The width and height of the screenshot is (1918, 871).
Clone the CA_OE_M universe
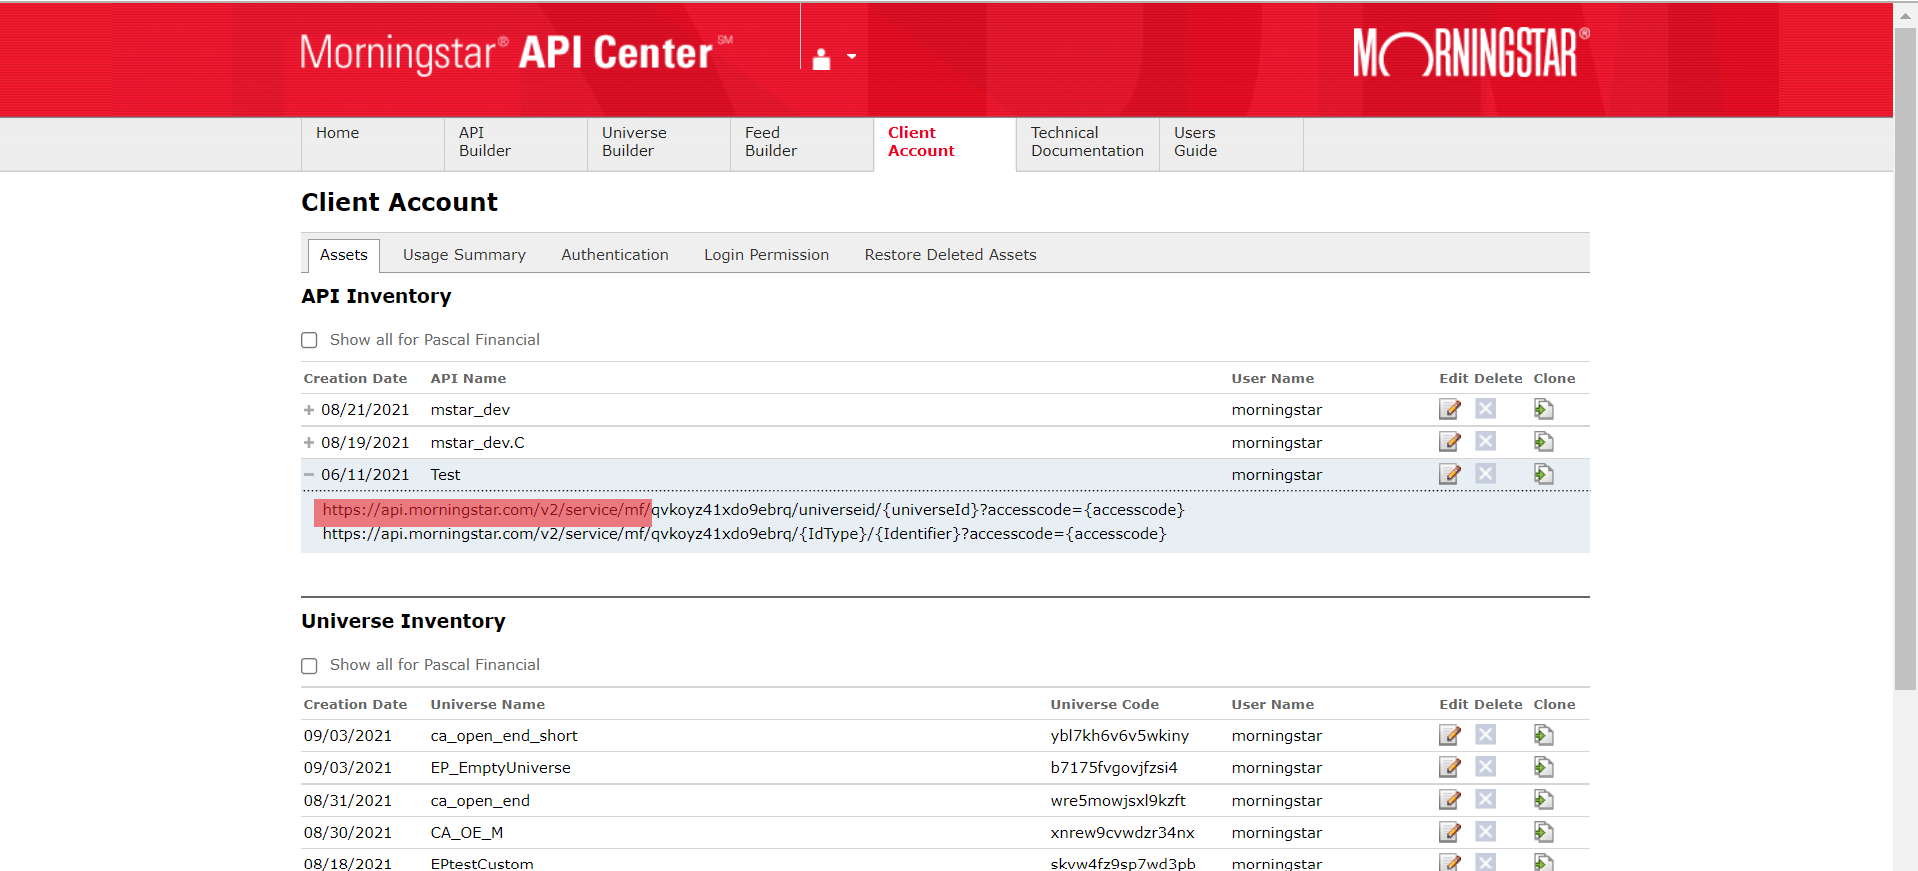tap(1544, 832)
